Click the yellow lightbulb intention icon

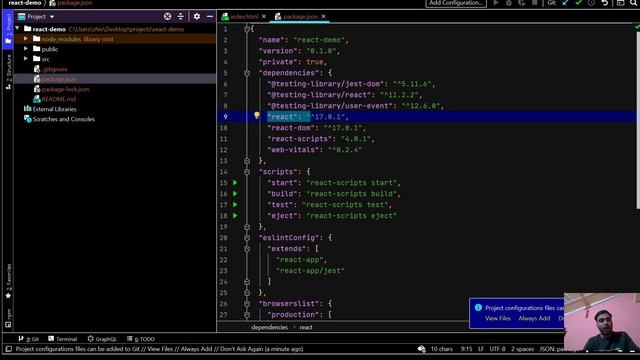(257, 116)
